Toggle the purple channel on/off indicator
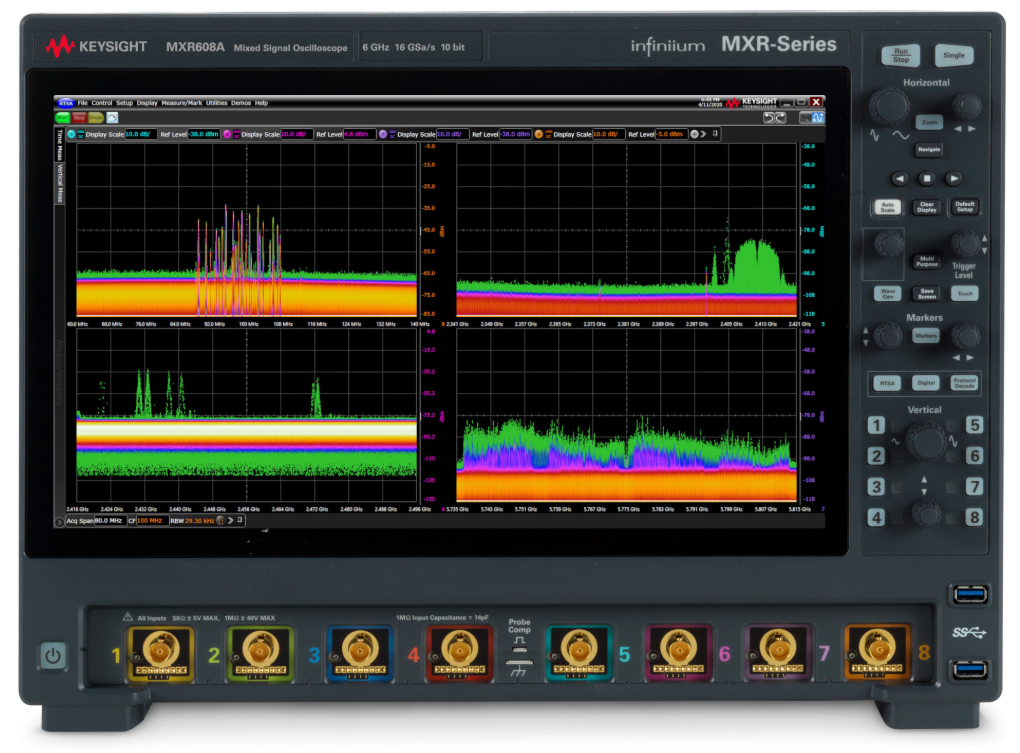Viewport: 1020px width, 753px height. pyautogui.click(x=382, y=134)
